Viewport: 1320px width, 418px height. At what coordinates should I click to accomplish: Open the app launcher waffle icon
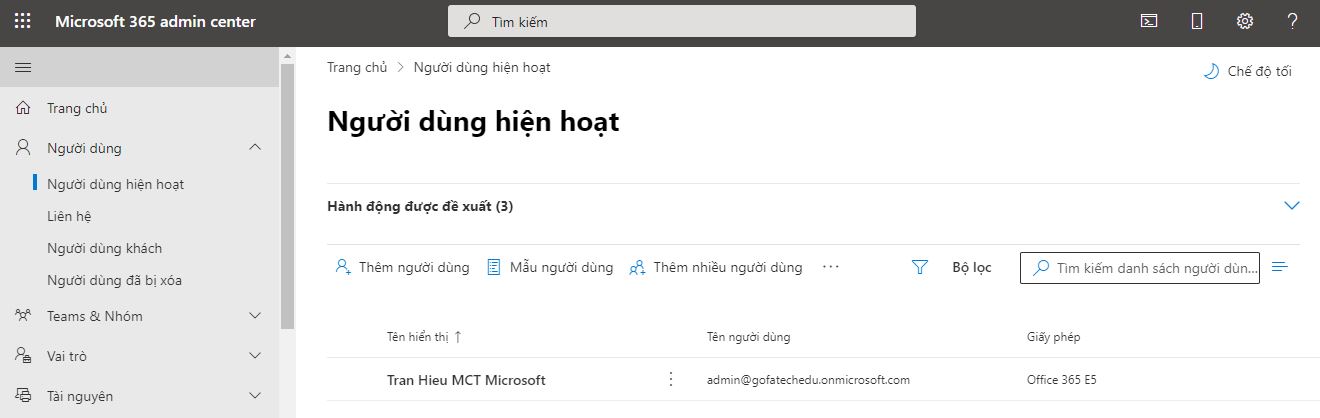(22, 21)
